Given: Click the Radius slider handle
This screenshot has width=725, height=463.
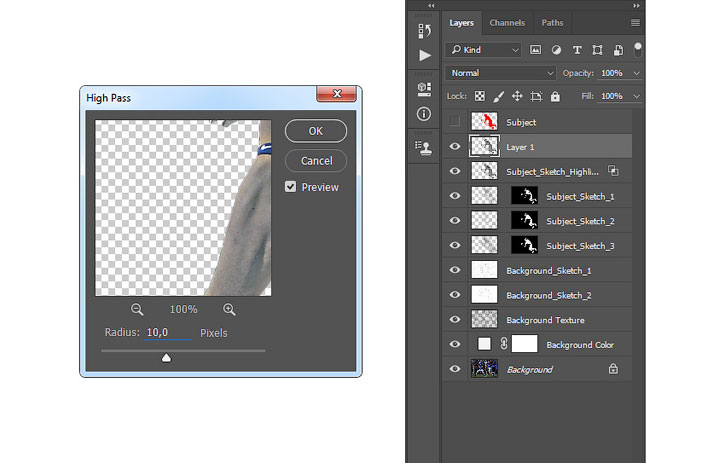Looking at the screenshot, I should 166,358.
